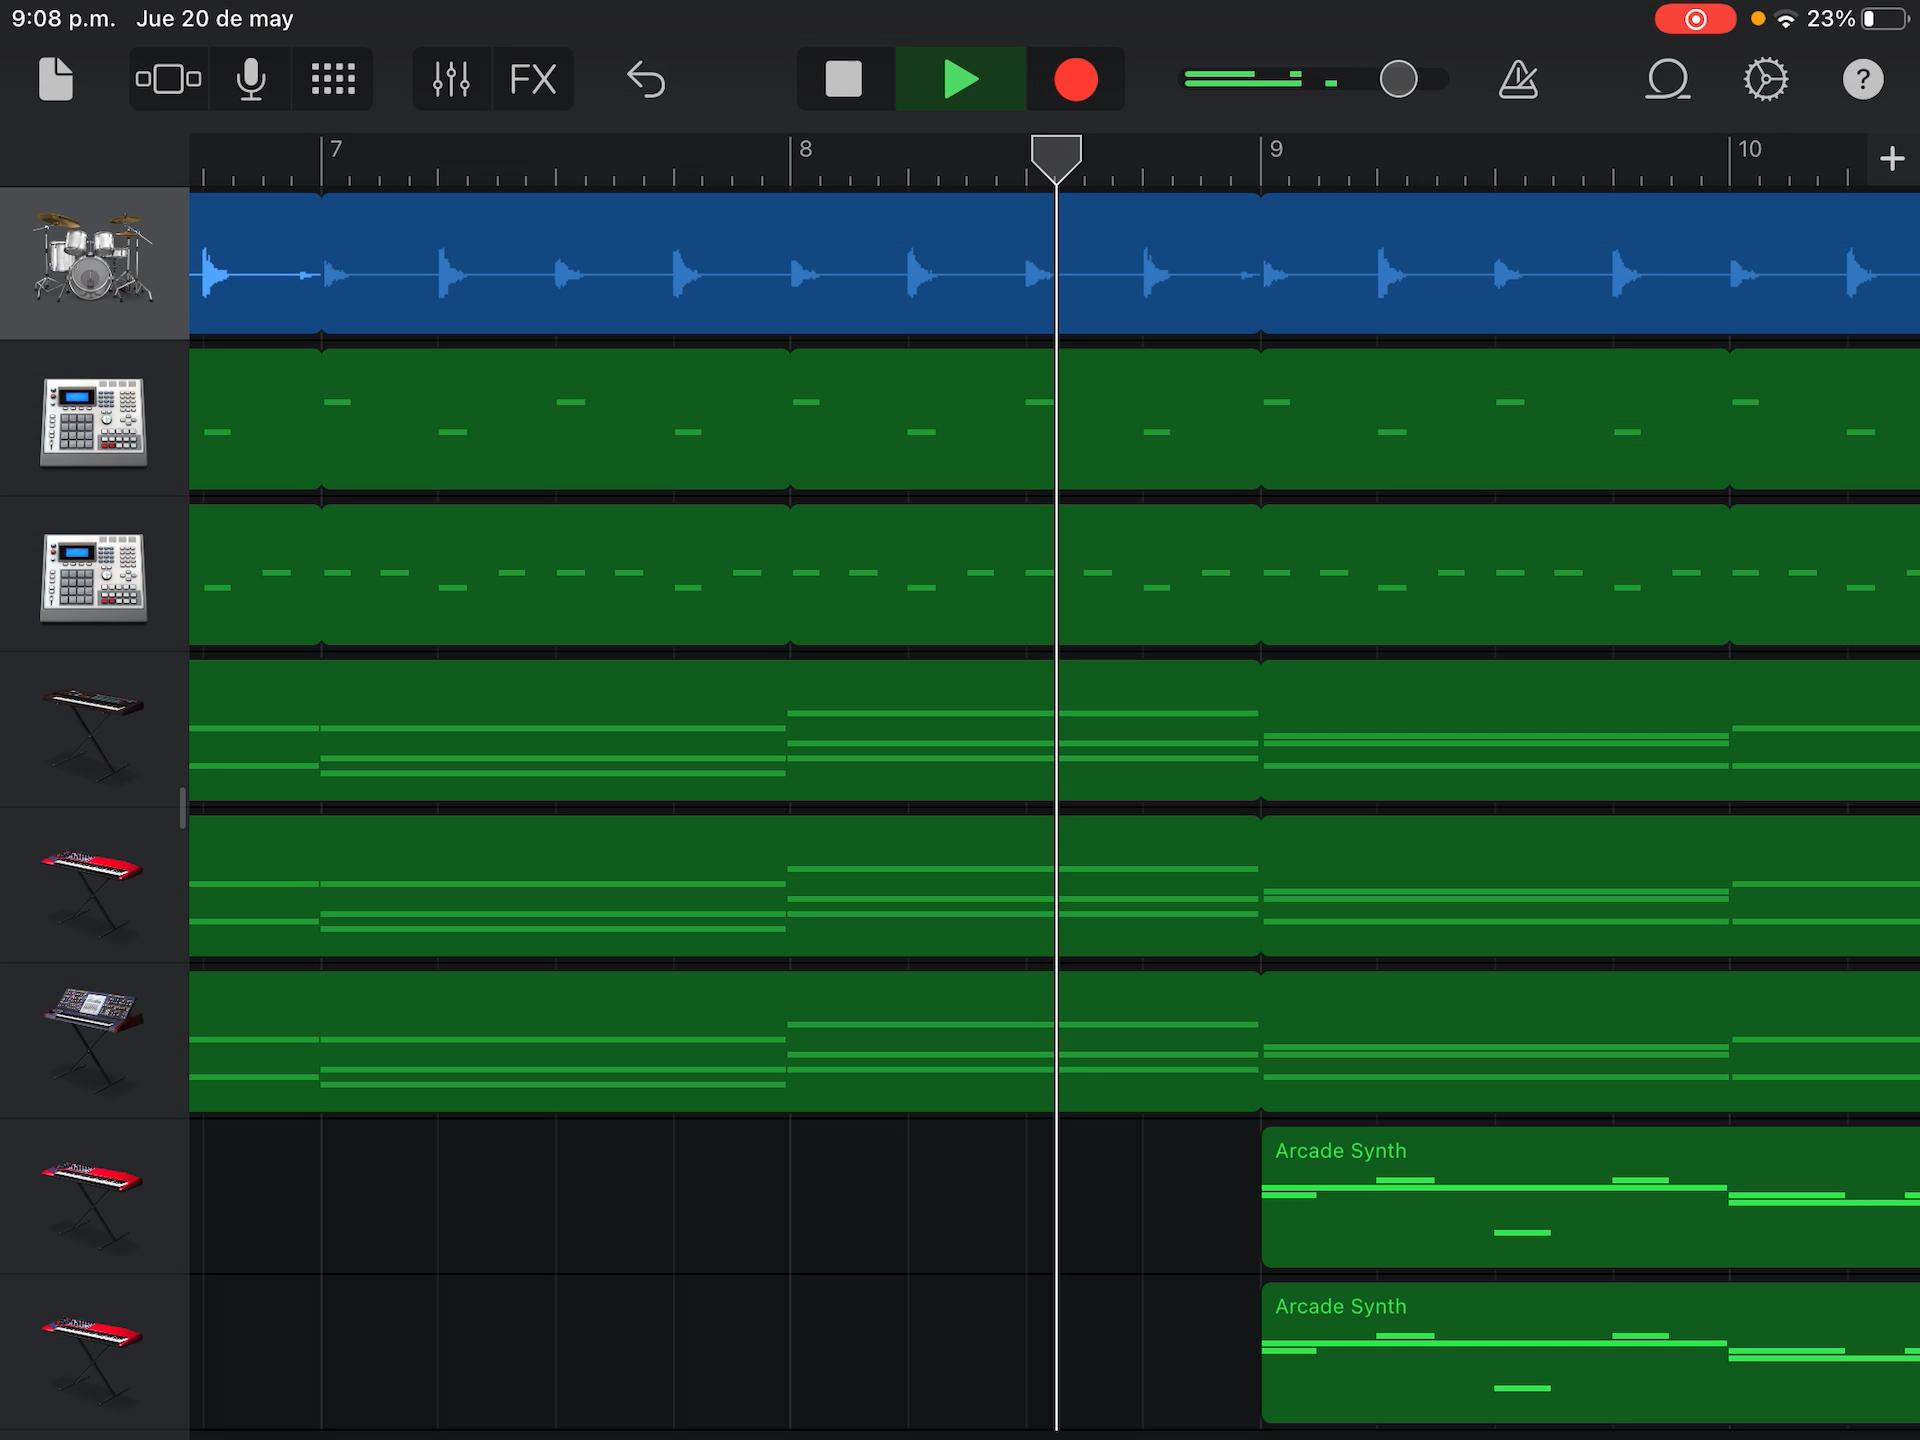Tap bar 10 in the ruler
This screenshot has width=1920, height=1440.
pyautogui.click(x=1750, y=149)
